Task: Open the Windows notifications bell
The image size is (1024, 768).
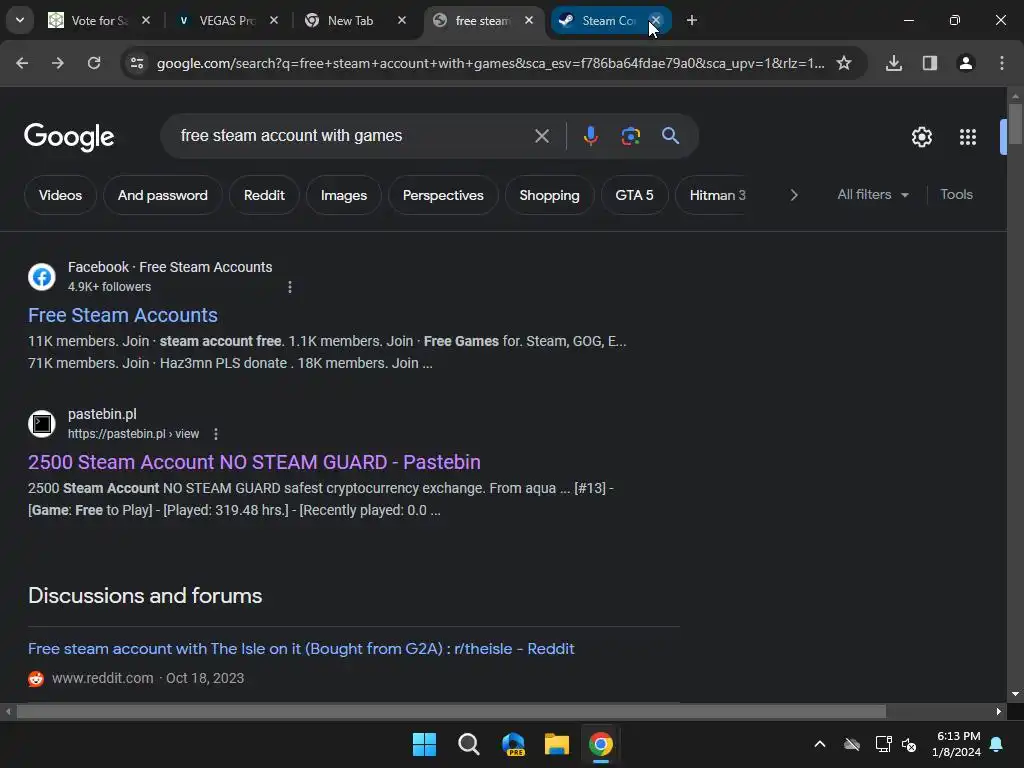Action: pos(997,744)
